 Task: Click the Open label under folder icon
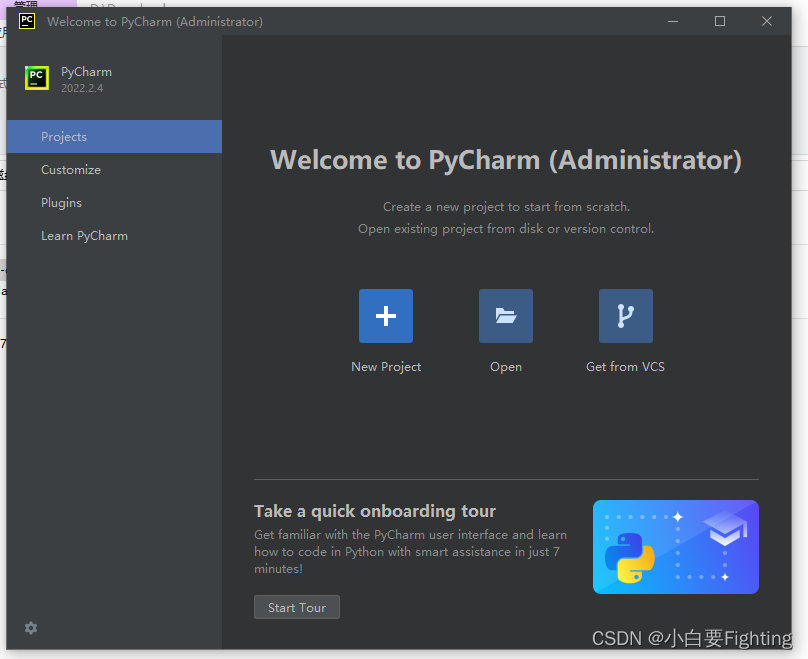(x=506, y=367)
